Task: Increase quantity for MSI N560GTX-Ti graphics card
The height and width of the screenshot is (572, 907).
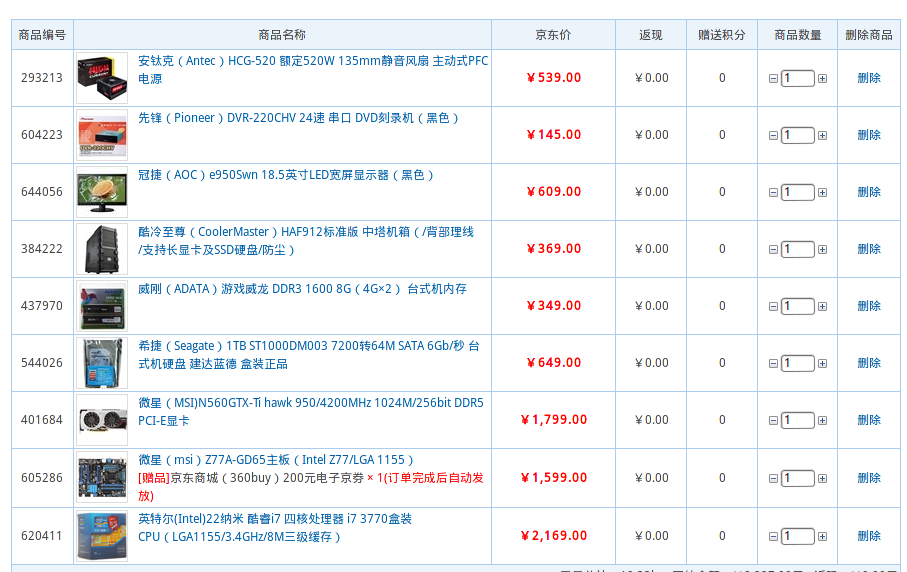Action: coord(823,420)
